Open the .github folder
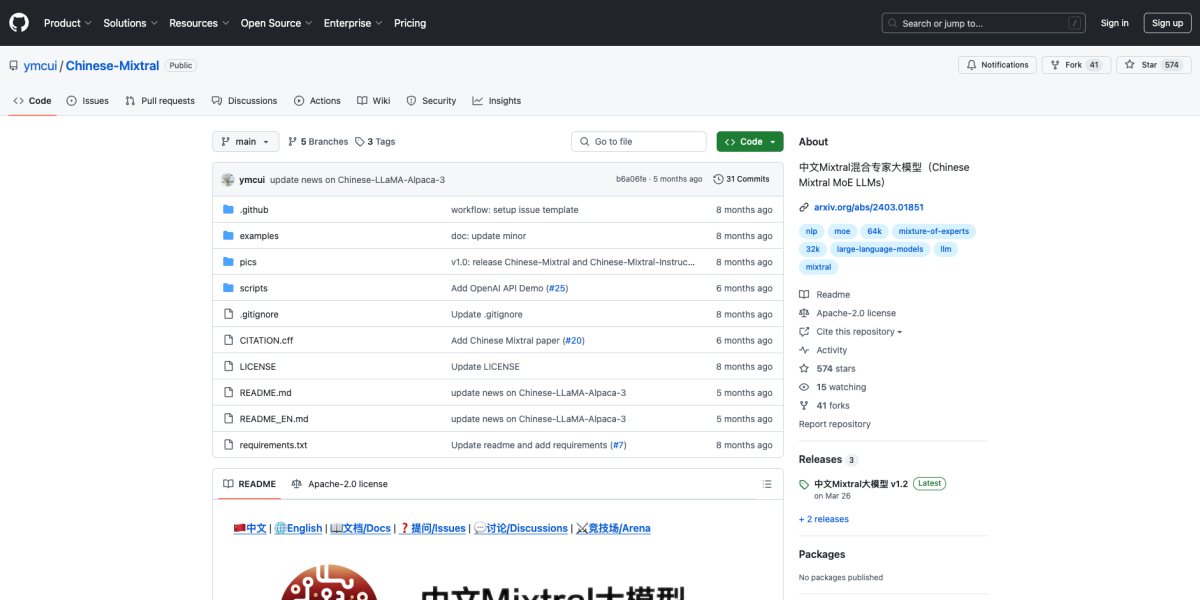The image size is (1200, 600). (x=253, y=209)
